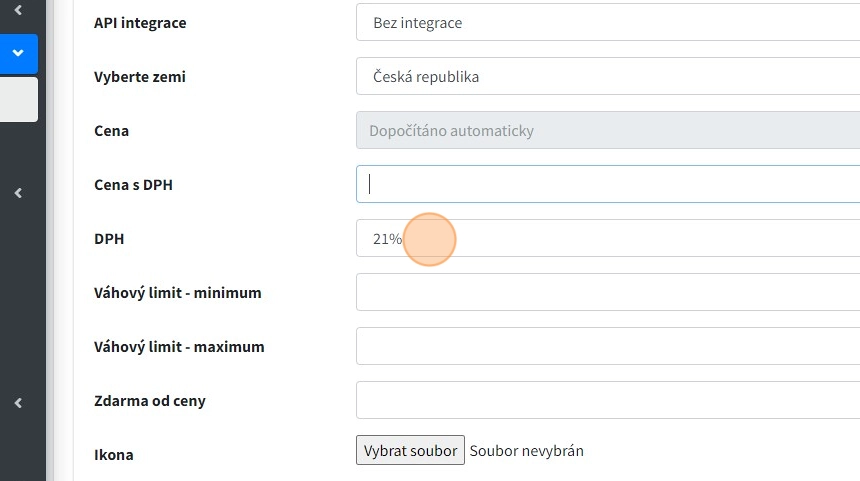Focus the Zdarma od ceny input
Viewport: 860px width, 481px height.
click(608, 401)
